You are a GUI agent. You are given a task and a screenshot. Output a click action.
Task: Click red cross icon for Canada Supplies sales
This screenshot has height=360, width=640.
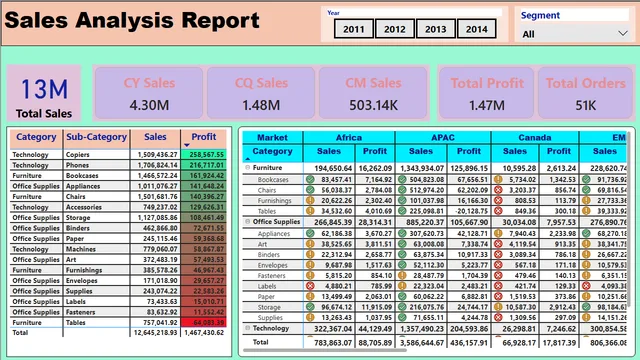point(498,318)
